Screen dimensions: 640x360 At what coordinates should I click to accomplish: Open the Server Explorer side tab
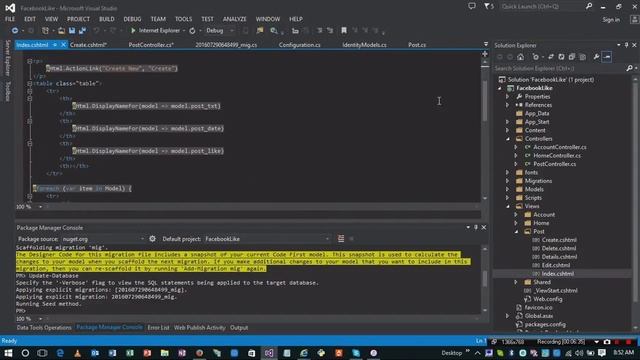tap(7, 58)
